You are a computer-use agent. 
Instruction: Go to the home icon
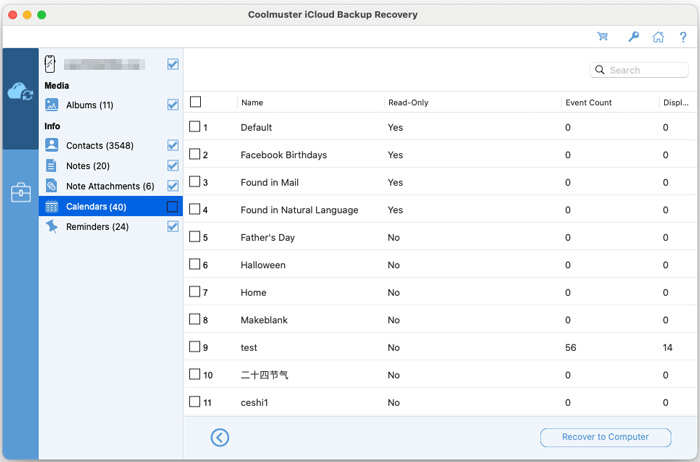[x=658, y=37]
